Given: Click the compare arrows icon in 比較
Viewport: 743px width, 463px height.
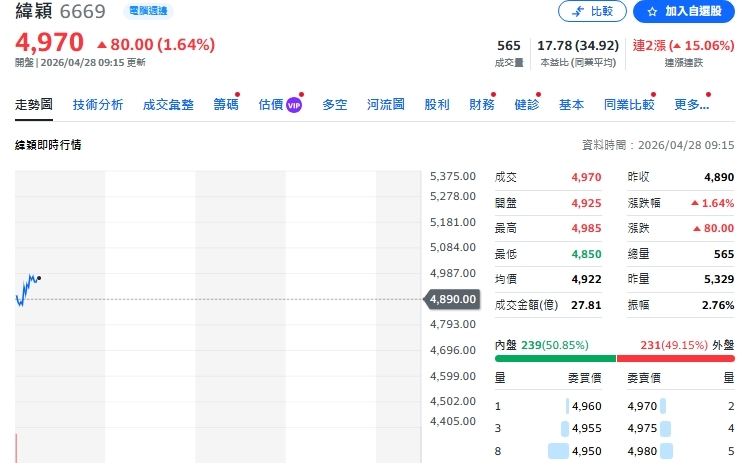Looking at the screenshot, I should point(578,11).
